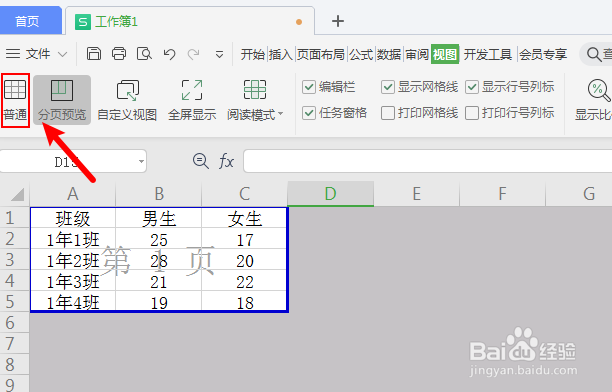Image resolution: width=612 pixels, height=392 pixels.
Task: Select column C header
Action: [x=244, y=194]
